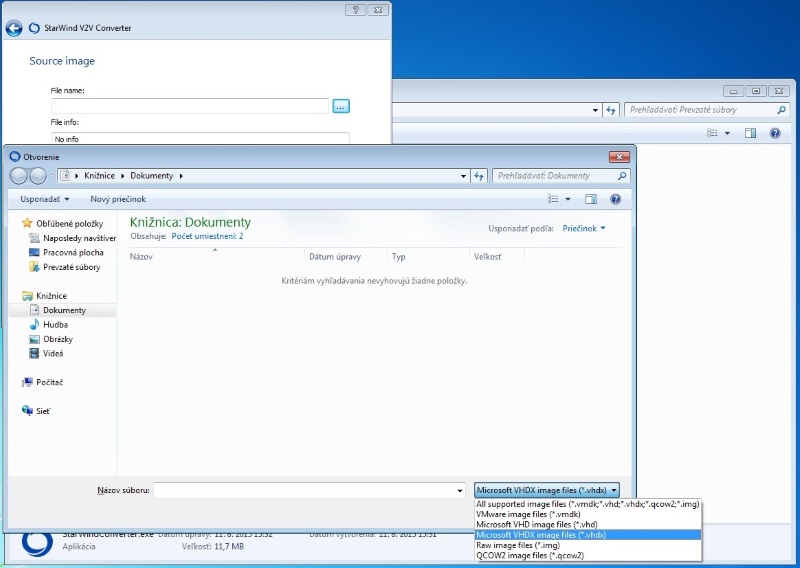
Task: Choose All supported image files option
Action: click(588, 504)
